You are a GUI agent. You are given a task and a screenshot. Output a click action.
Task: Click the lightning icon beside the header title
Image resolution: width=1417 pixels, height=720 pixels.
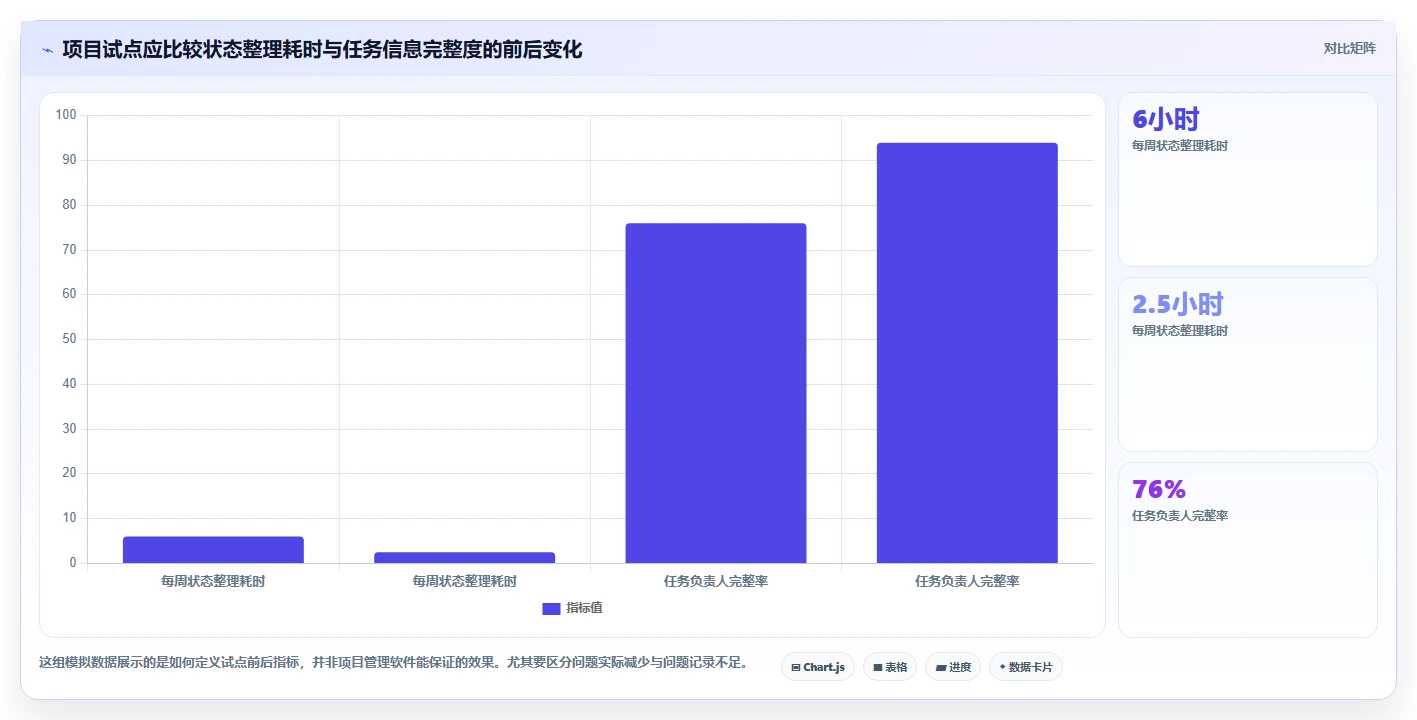[x=48, y=50]
